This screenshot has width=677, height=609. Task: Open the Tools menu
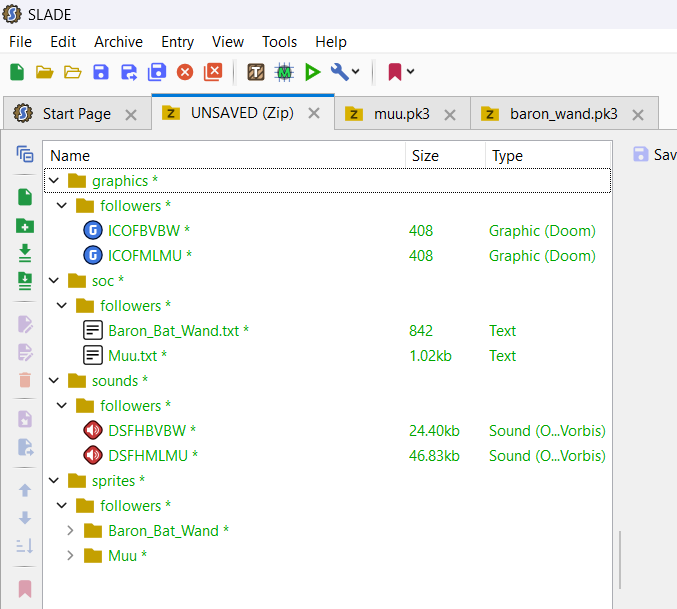279,42
